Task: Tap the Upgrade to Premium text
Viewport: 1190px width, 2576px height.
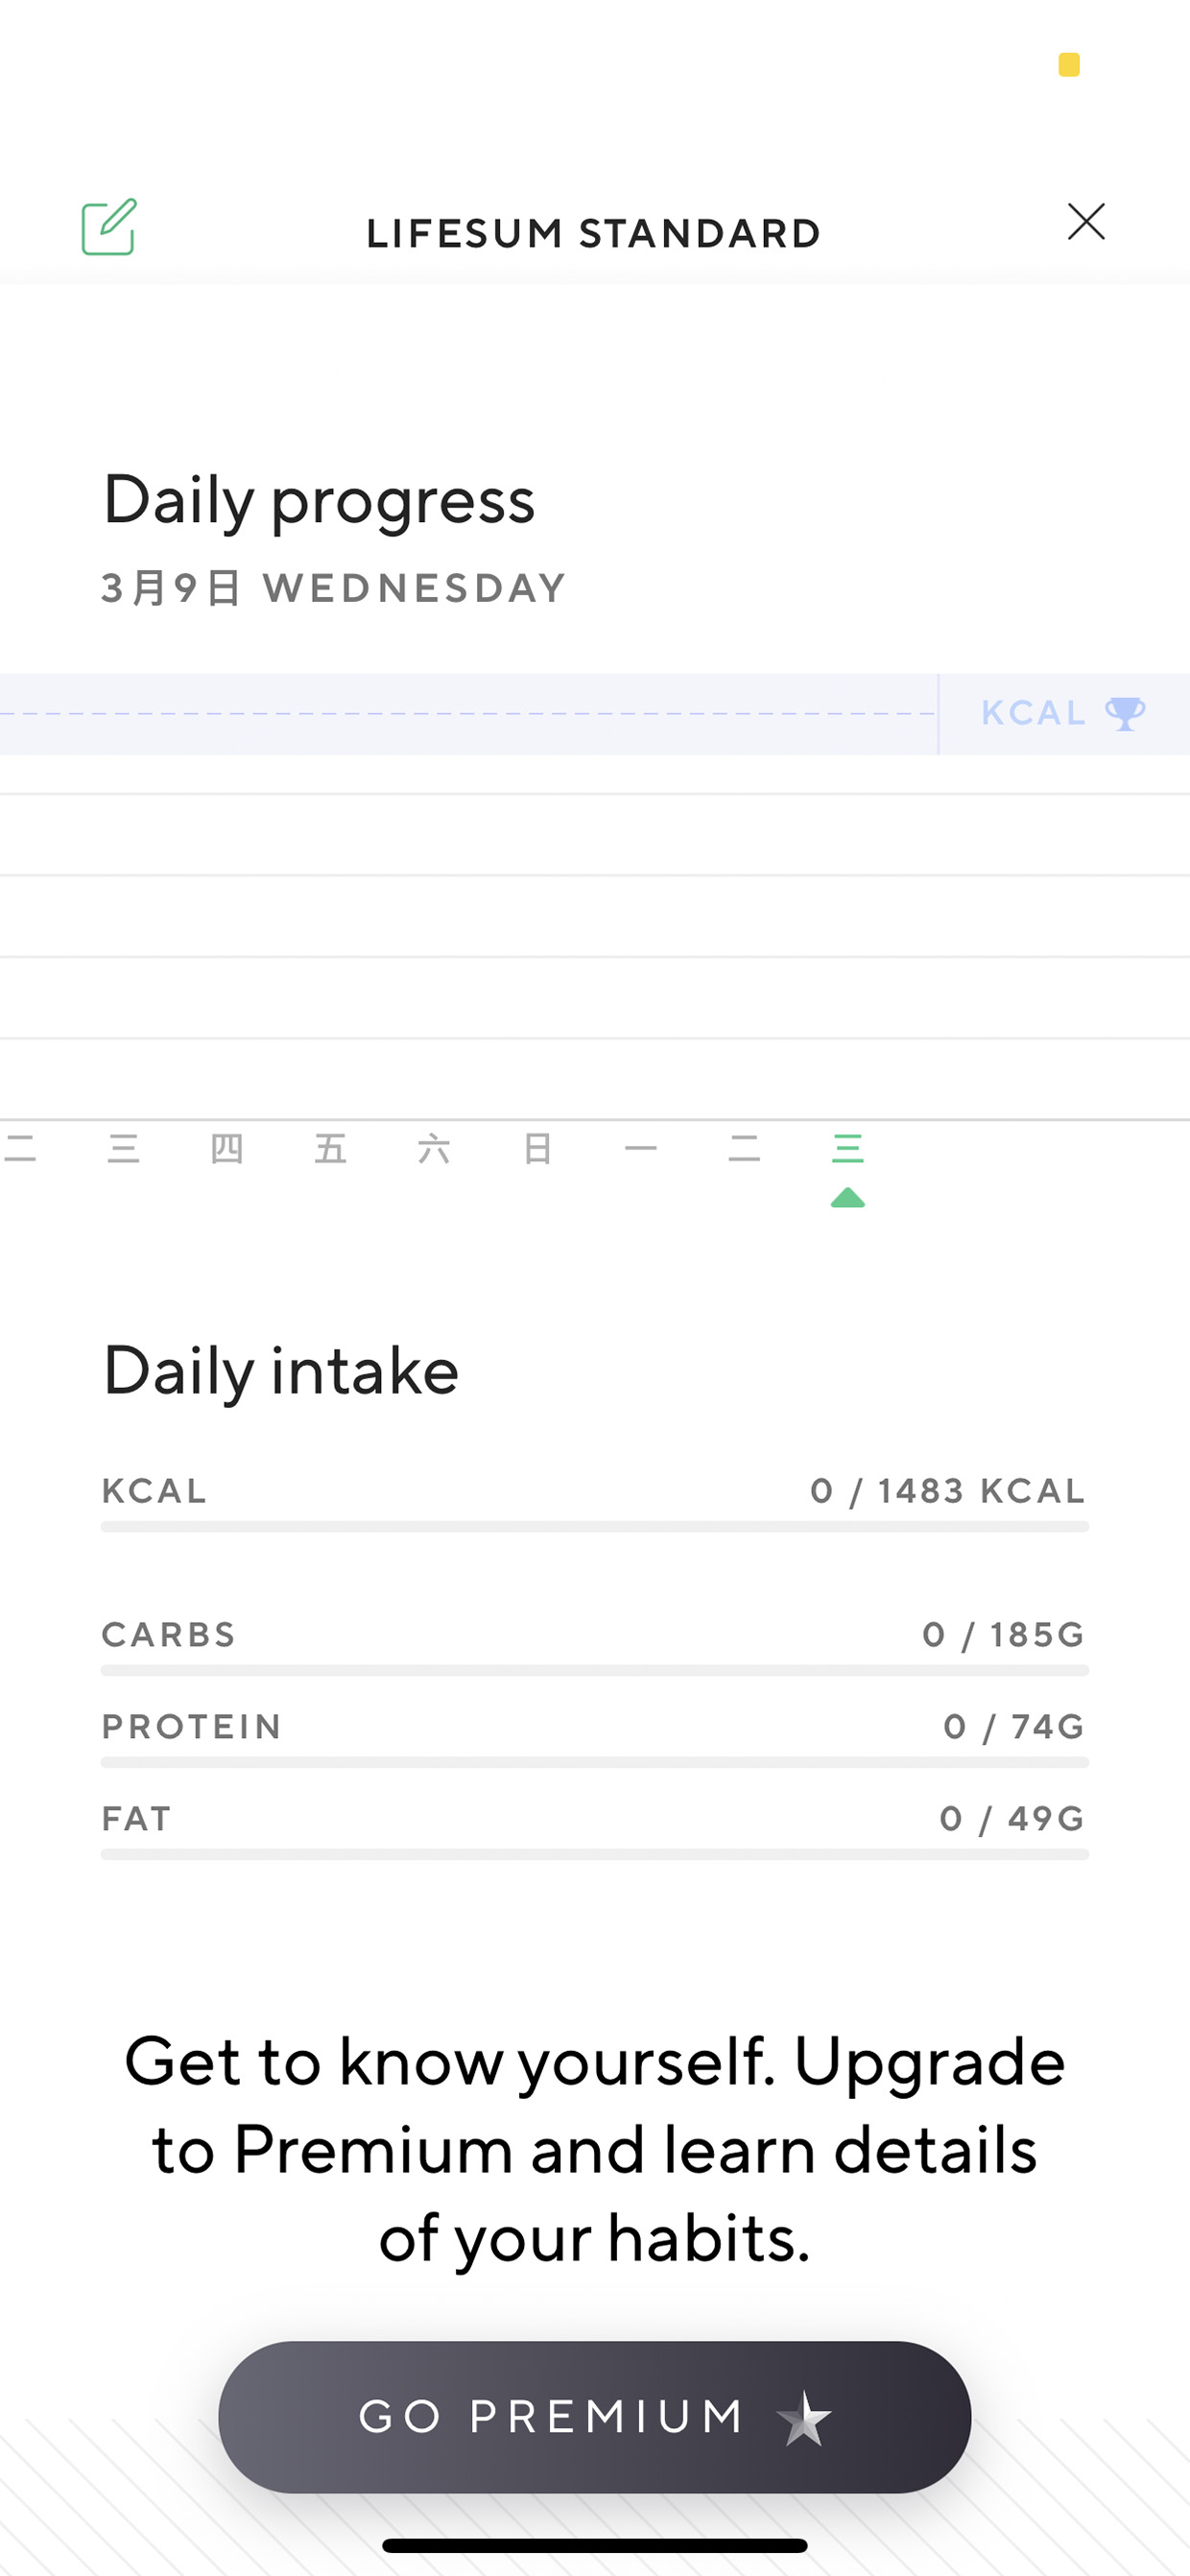Action: coord(595,2149)
